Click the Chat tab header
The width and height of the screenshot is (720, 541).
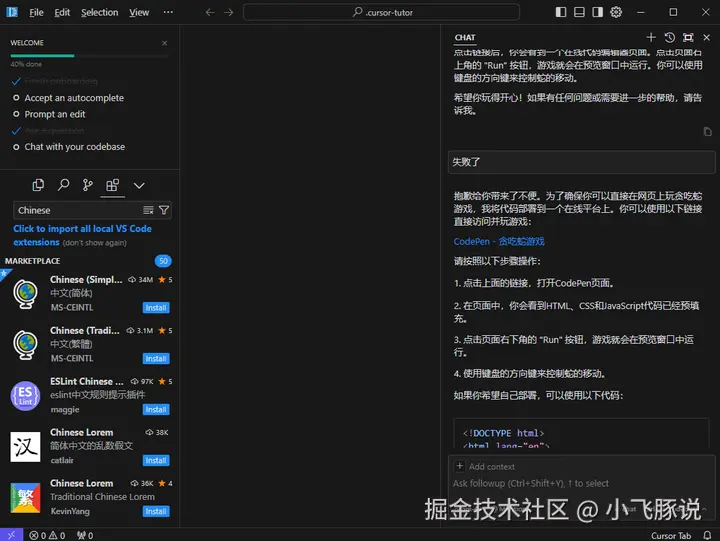coord(465,38)
